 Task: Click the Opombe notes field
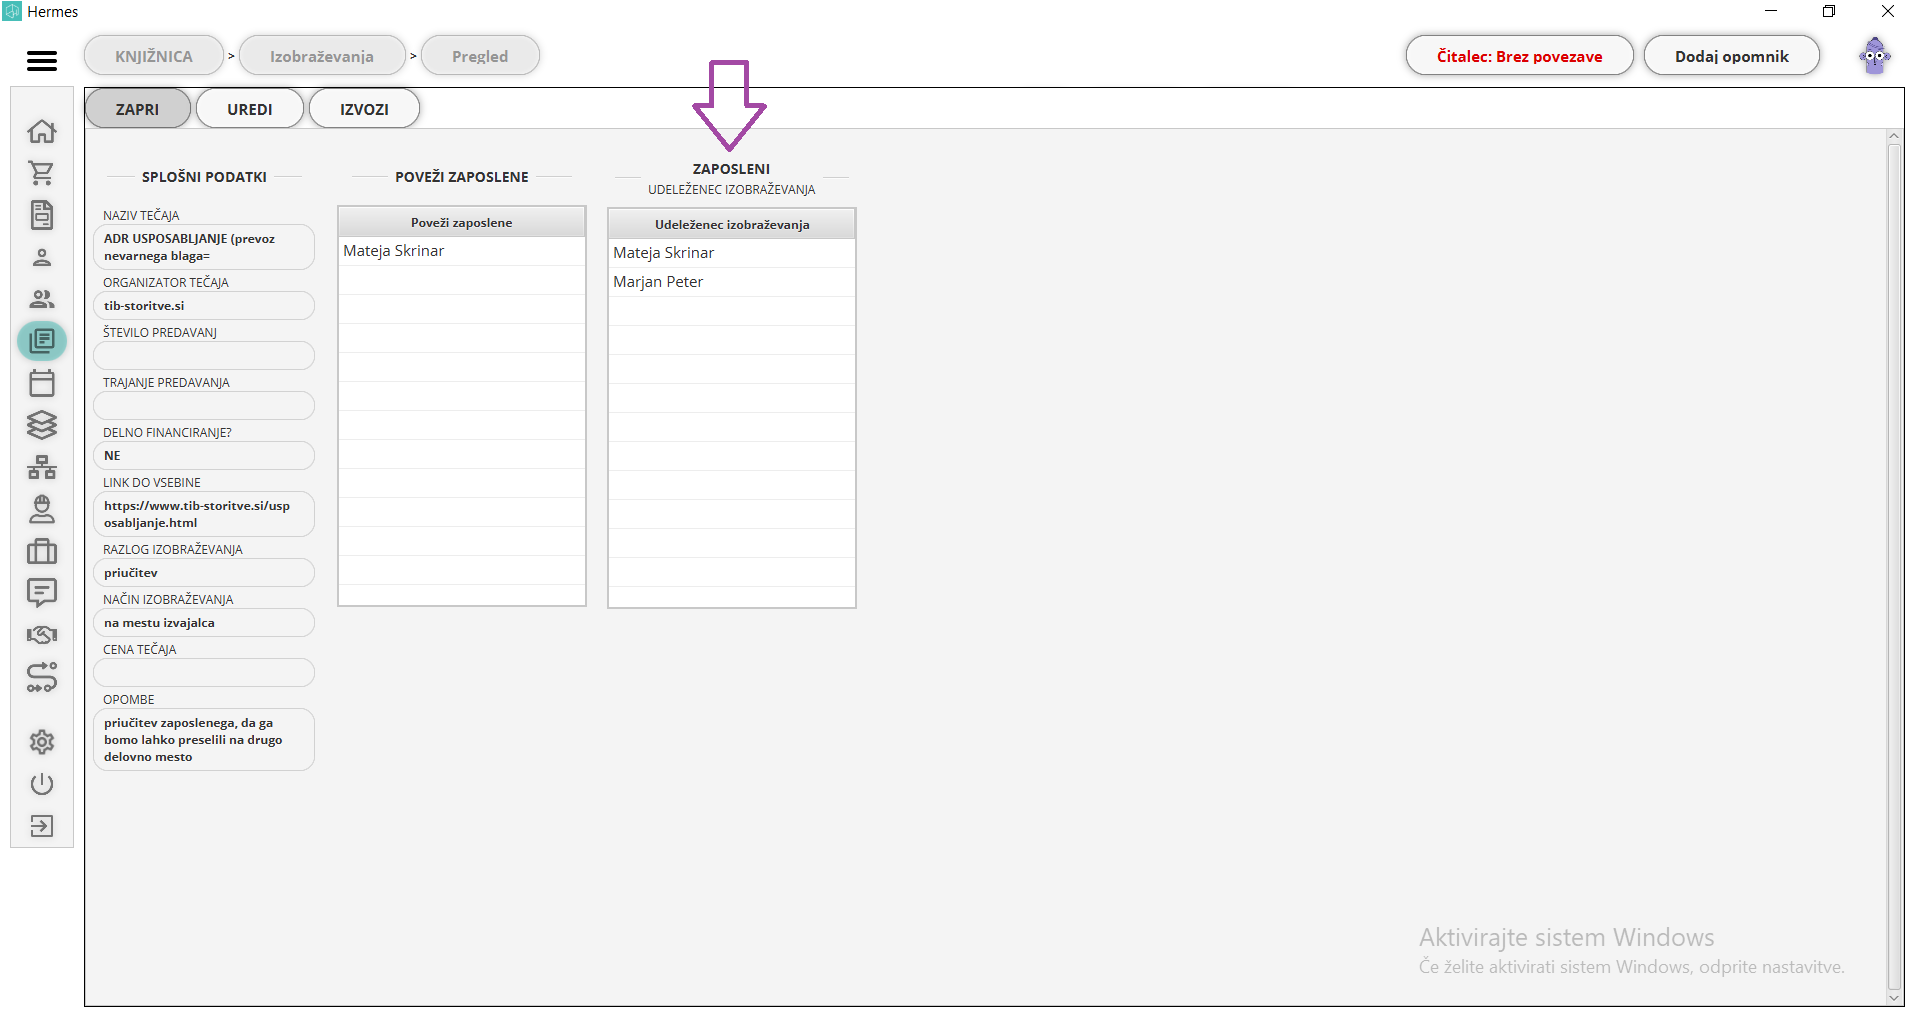[204, 740]
